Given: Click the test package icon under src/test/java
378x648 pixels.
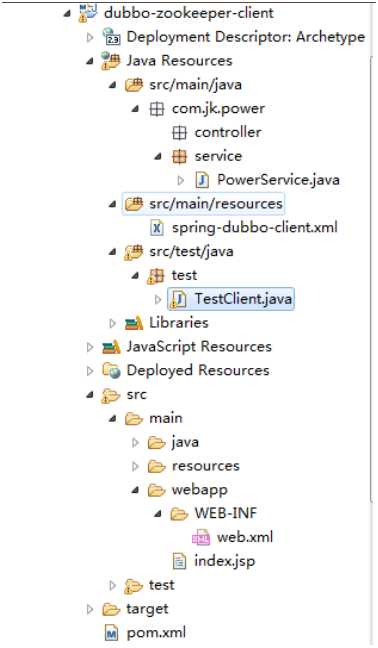Looking at the screenshot, I should 156,276.
